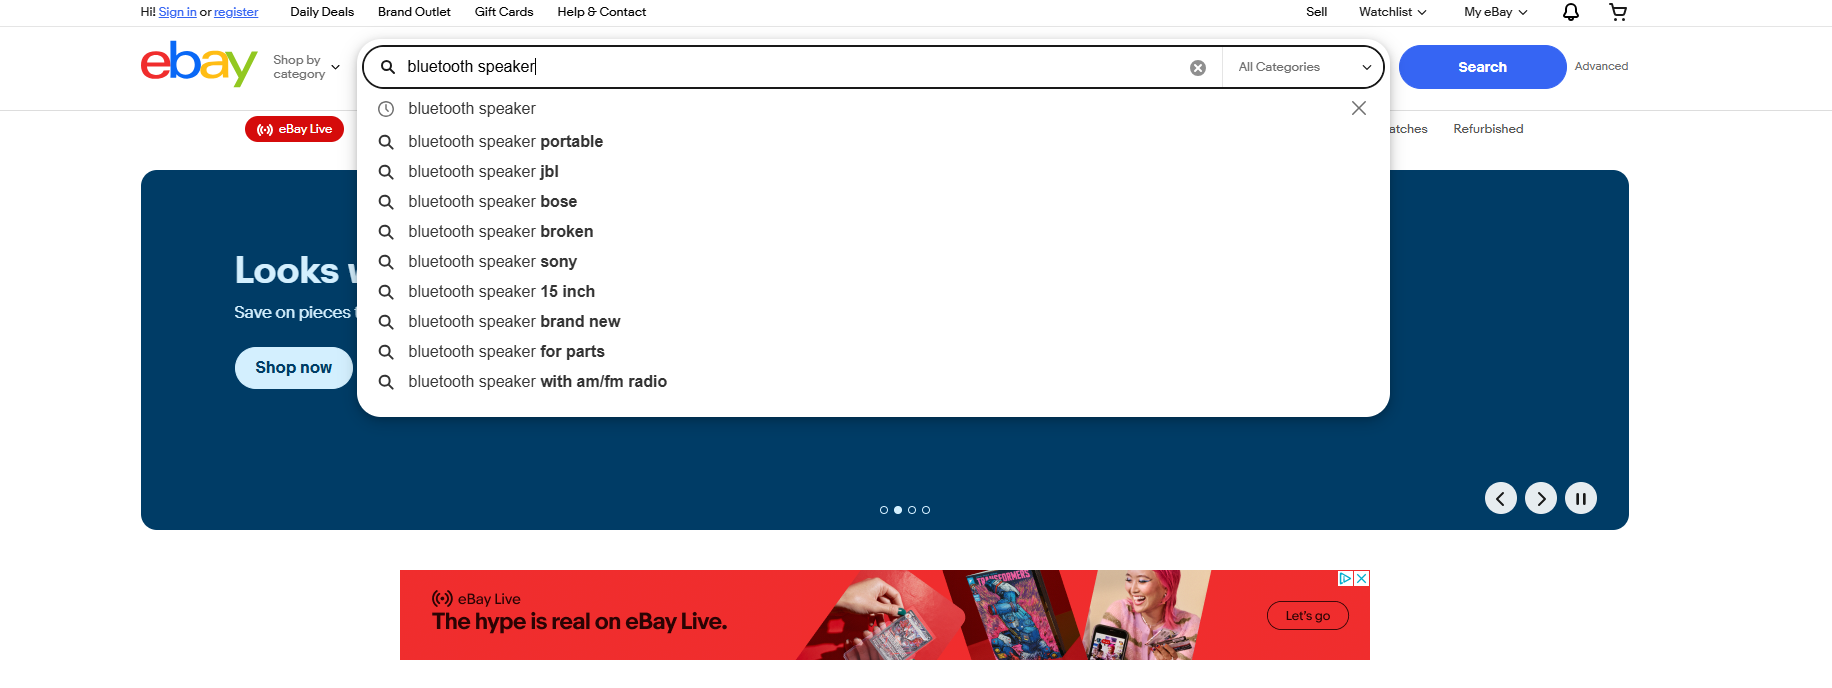1832x688 pixels.
Task: Click the eBay logo
Action: coord(199,64)
